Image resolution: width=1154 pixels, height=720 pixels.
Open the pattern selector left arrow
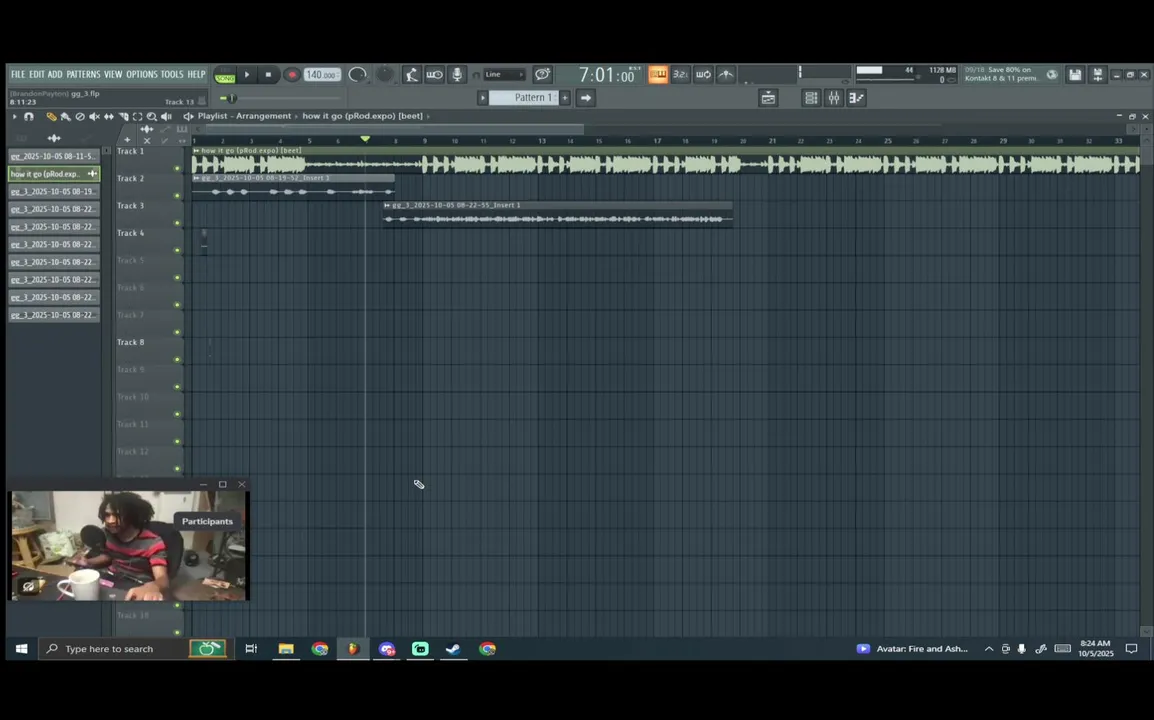click(483, 98)
